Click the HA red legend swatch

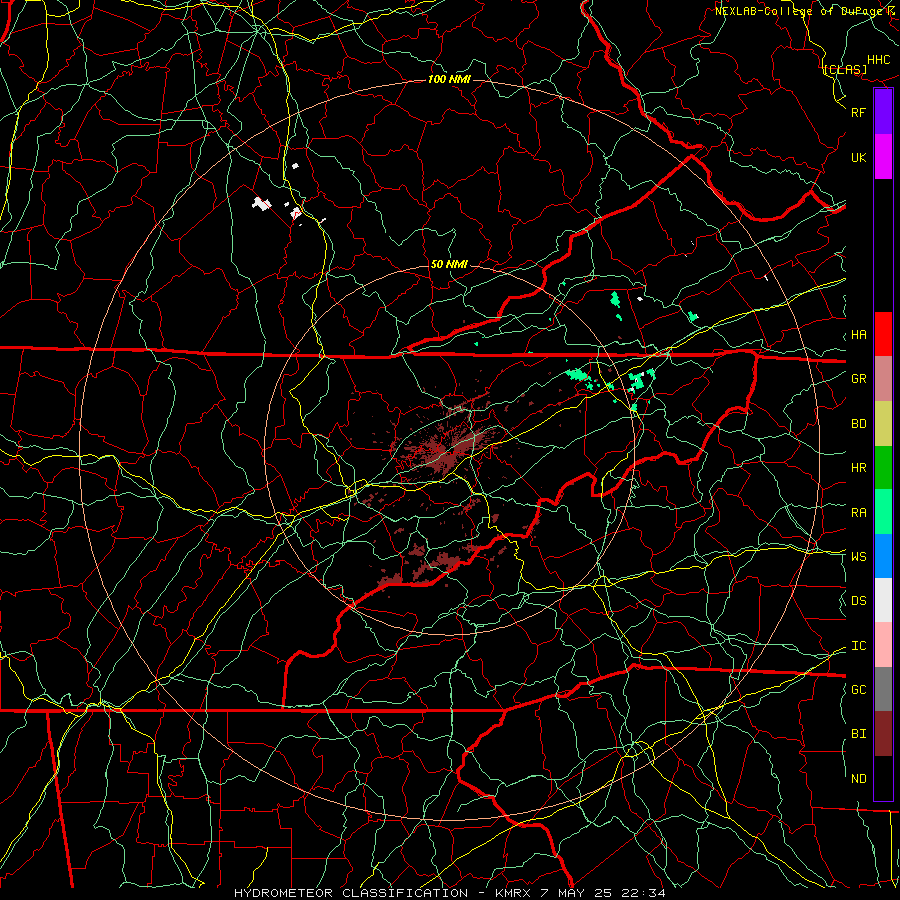point(883,334)
